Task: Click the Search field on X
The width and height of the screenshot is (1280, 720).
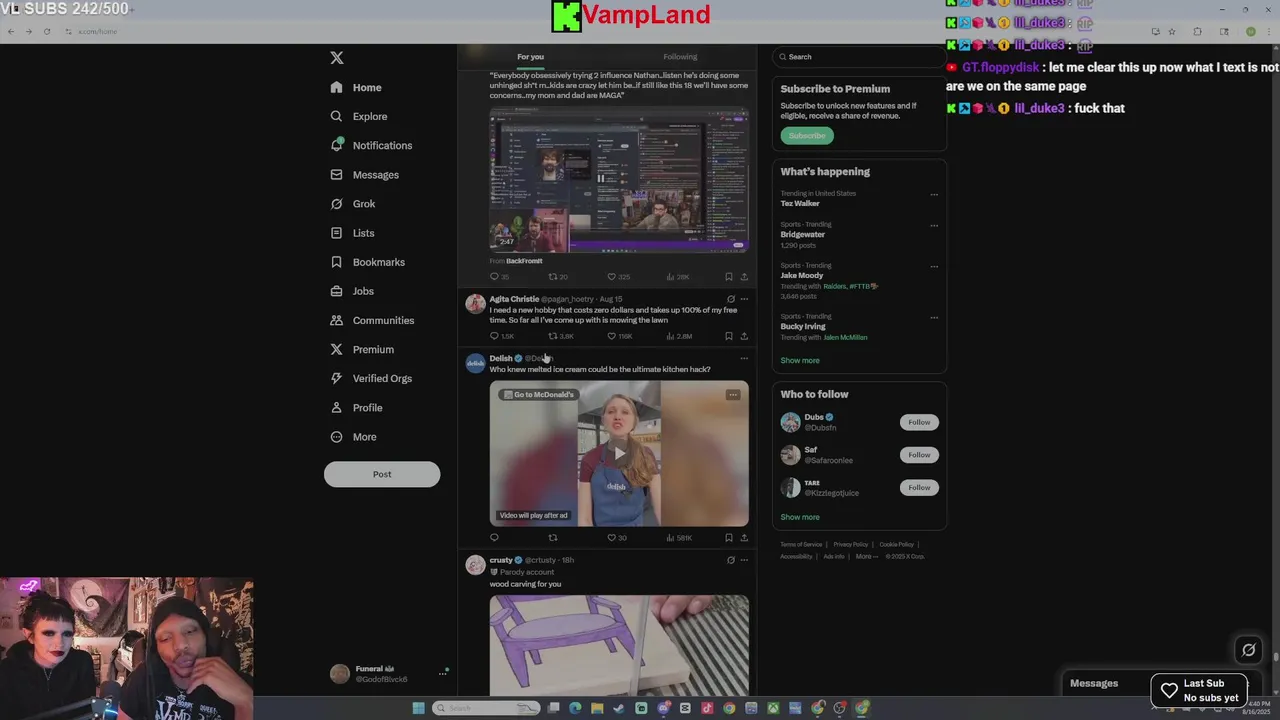Action: (x=859, y=57)
